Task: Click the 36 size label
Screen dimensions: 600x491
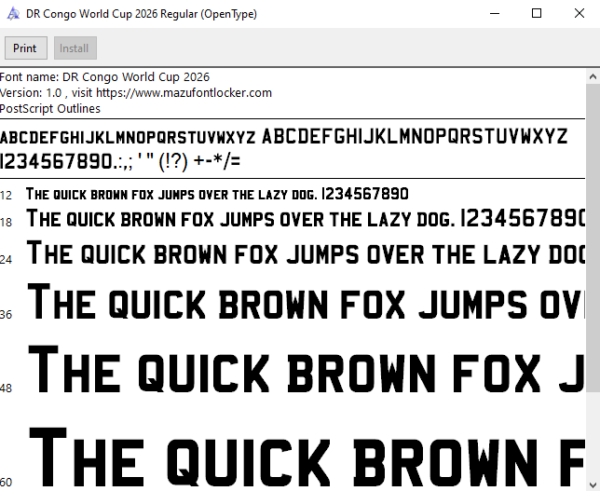Action: (6, 315)
